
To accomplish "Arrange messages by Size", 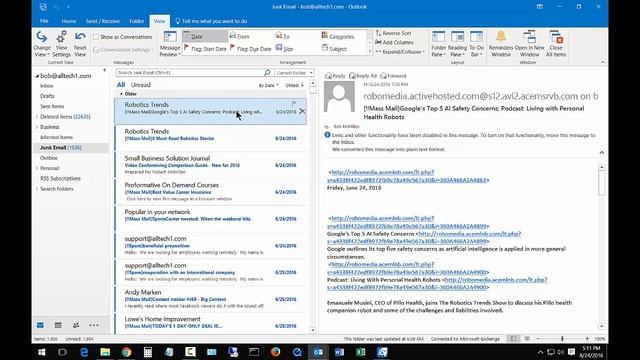I will point(284,49).
